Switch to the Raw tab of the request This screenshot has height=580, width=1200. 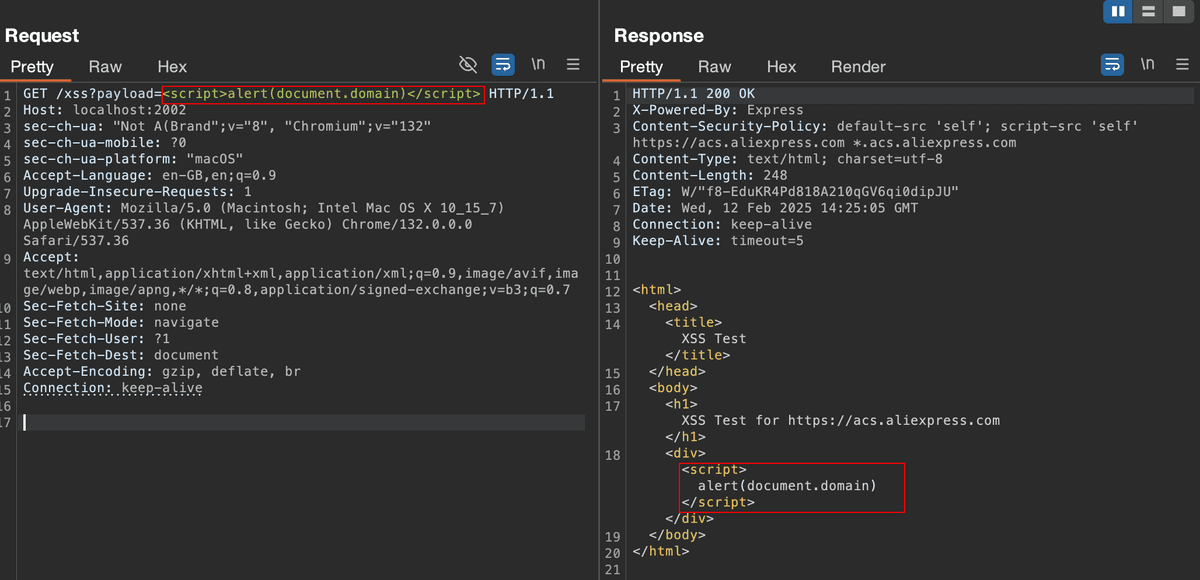tap(105, 67)
